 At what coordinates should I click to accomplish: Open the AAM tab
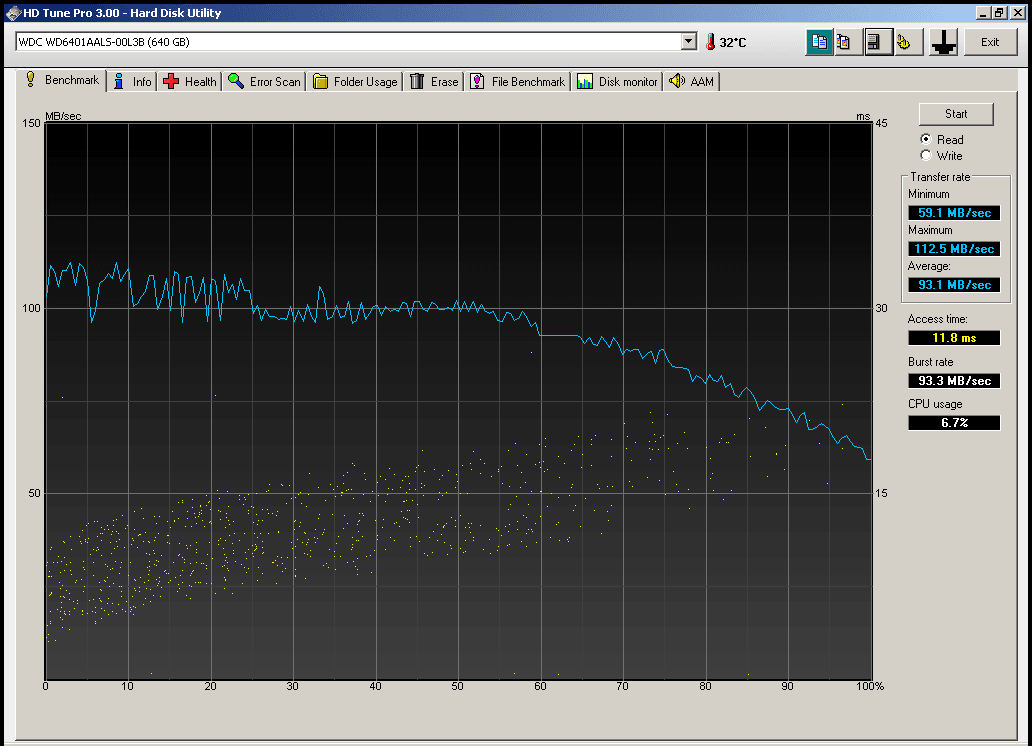[692, 82]
